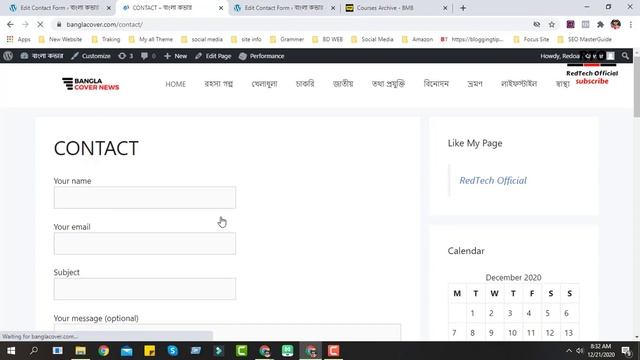Close the CONTACT browser tab
This screenshot has height=360, width=640.
(221, 8)
